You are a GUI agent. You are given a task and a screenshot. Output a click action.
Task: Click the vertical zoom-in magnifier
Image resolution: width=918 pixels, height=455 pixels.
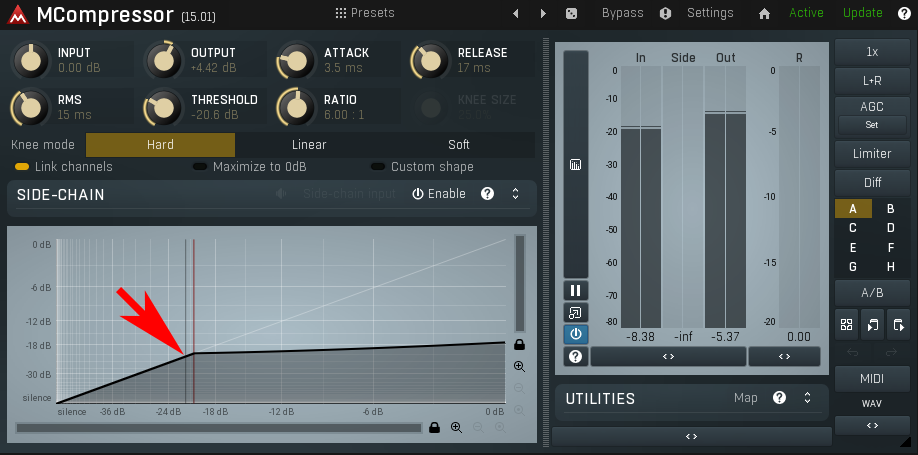tap(519, 367)
